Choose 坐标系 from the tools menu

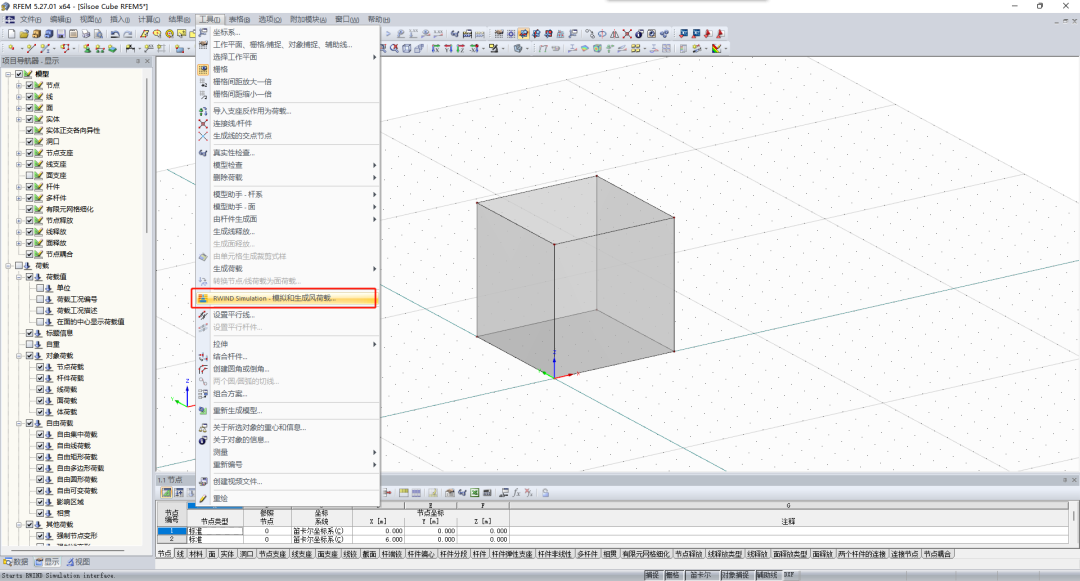tap(287, 32)
